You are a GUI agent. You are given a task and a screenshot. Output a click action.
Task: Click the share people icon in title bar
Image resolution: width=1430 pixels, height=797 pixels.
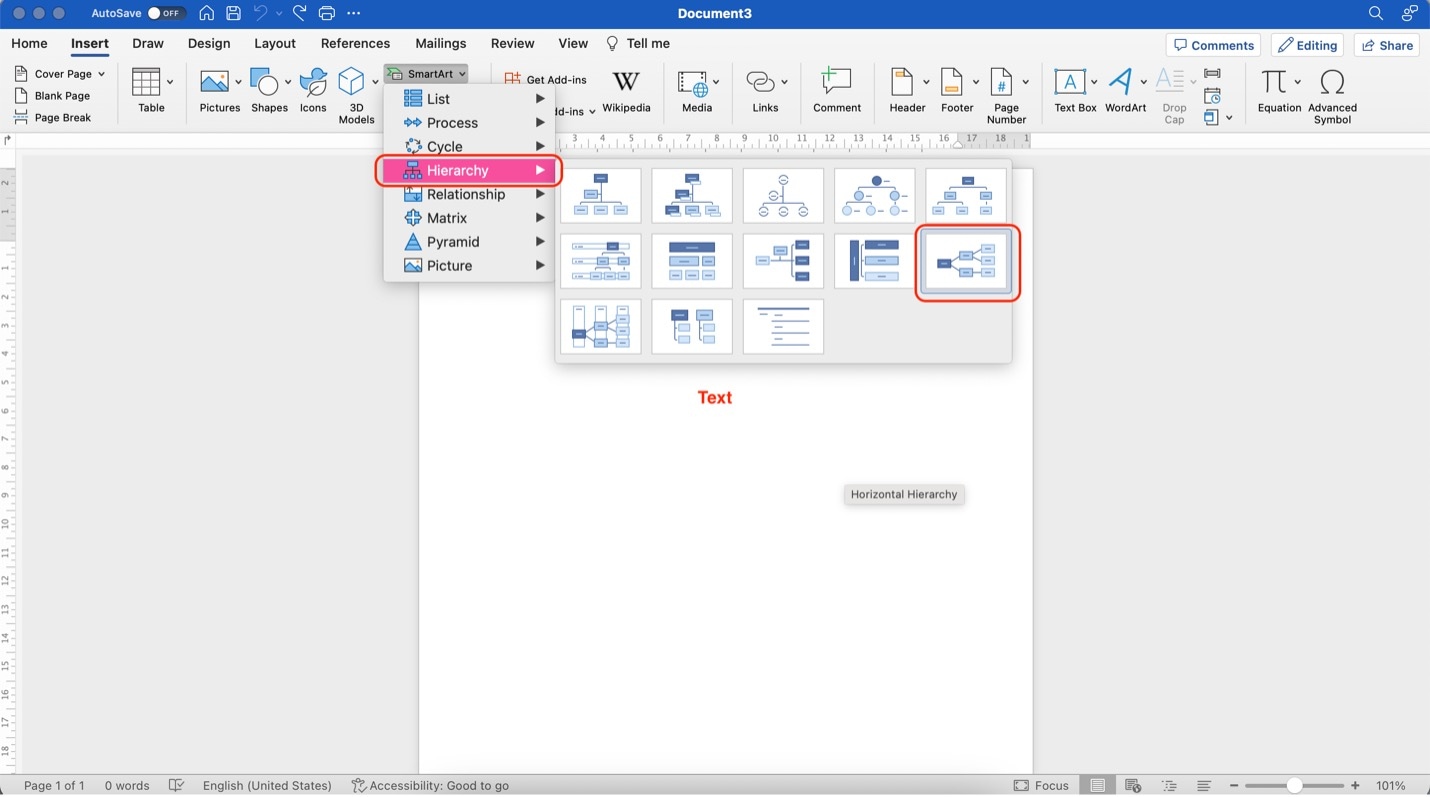click(1410, 14)
